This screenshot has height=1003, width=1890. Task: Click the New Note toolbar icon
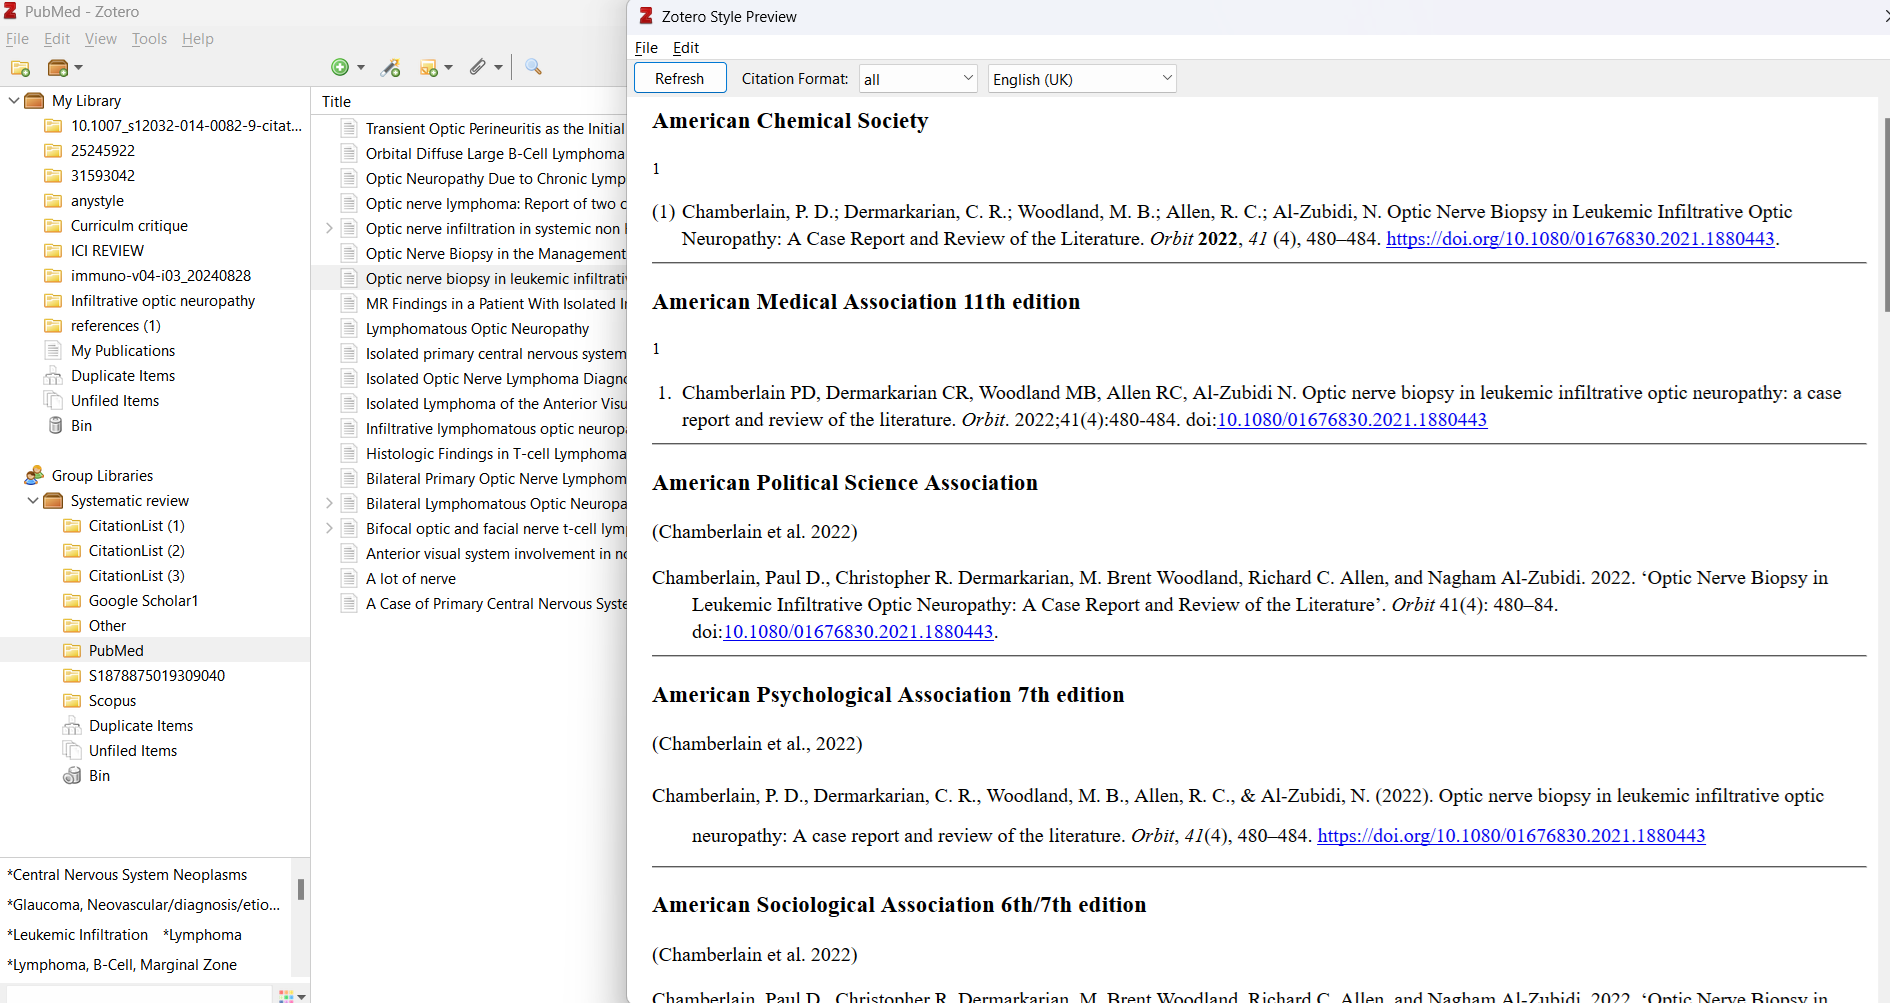[x=429, y=67]
